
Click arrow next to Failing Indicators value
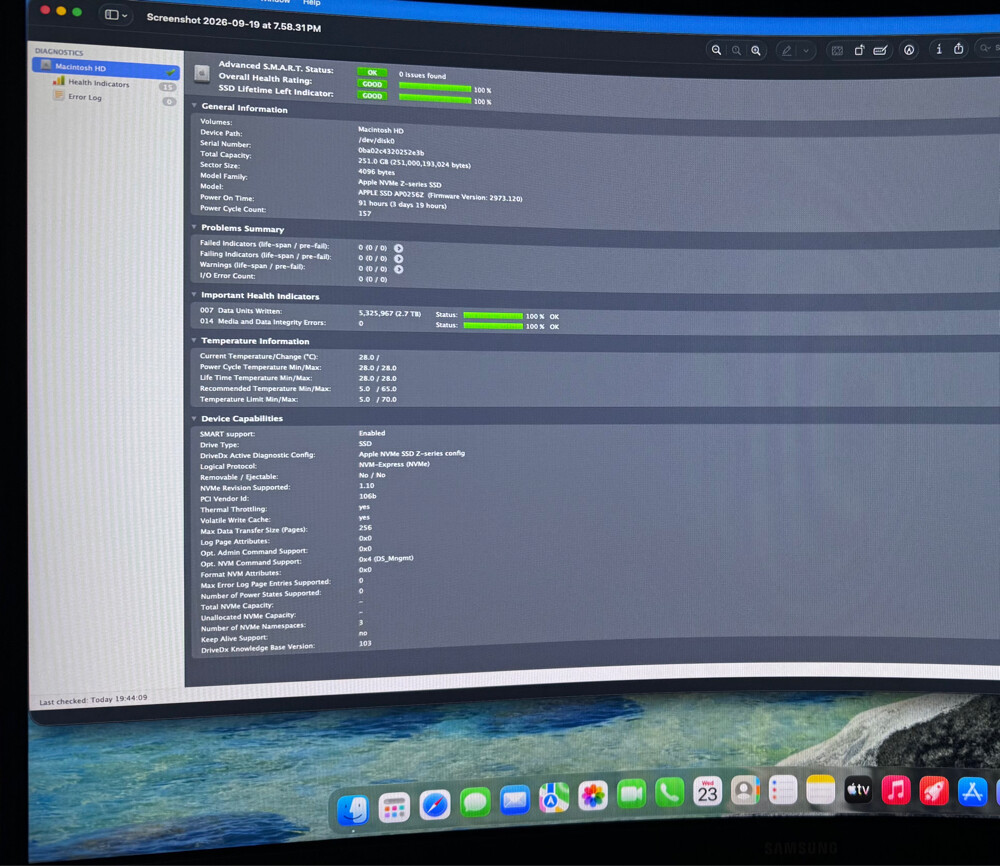point(399,259)
